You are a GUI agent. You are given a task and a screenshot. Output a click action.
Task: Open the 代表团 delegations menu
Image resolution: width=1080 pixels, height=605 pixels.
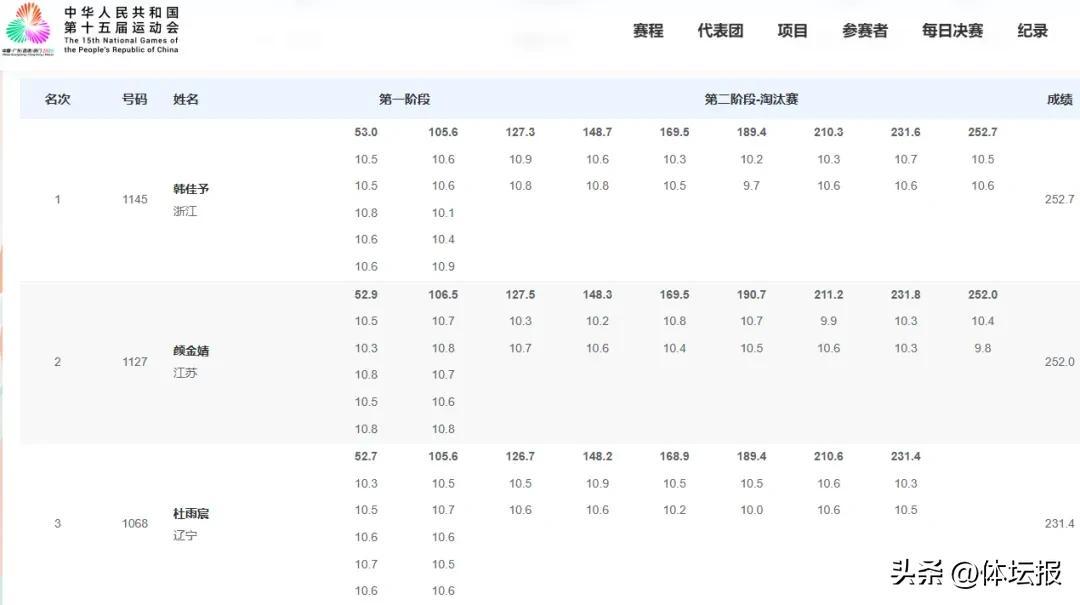[x=720, y=31]
